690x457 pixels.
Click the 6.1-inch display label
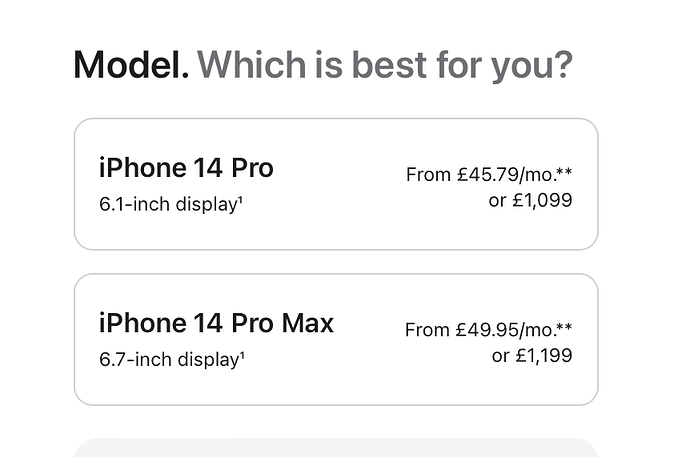coord(167,204)
